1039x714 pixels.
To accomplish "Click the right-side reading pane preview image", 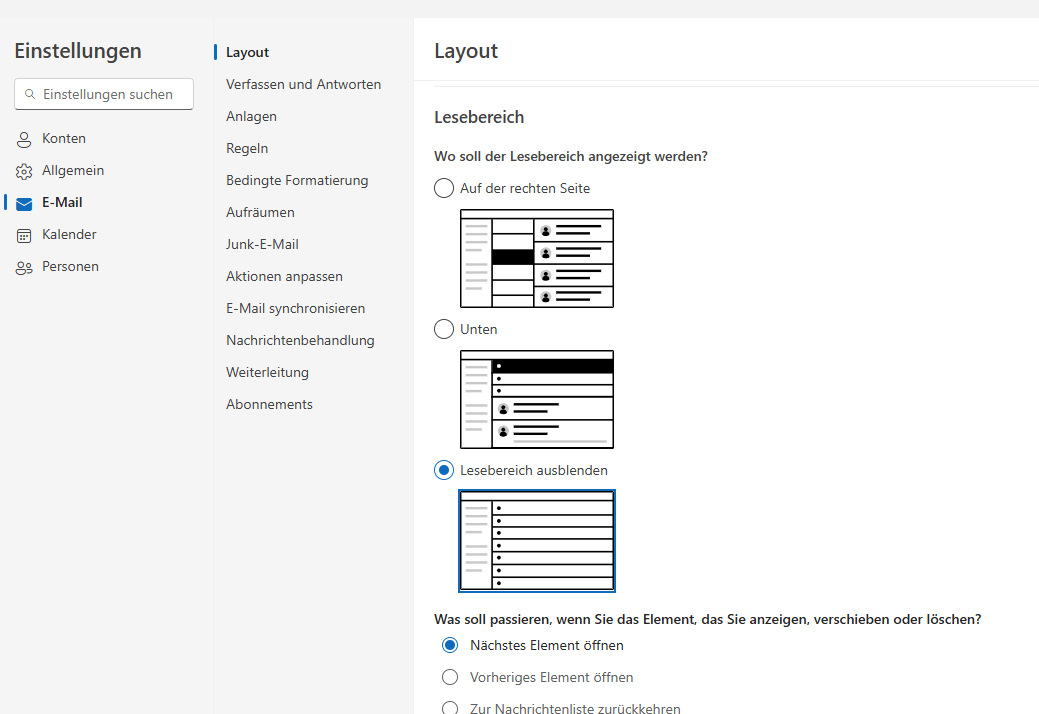I will click(x=537, y=258).
